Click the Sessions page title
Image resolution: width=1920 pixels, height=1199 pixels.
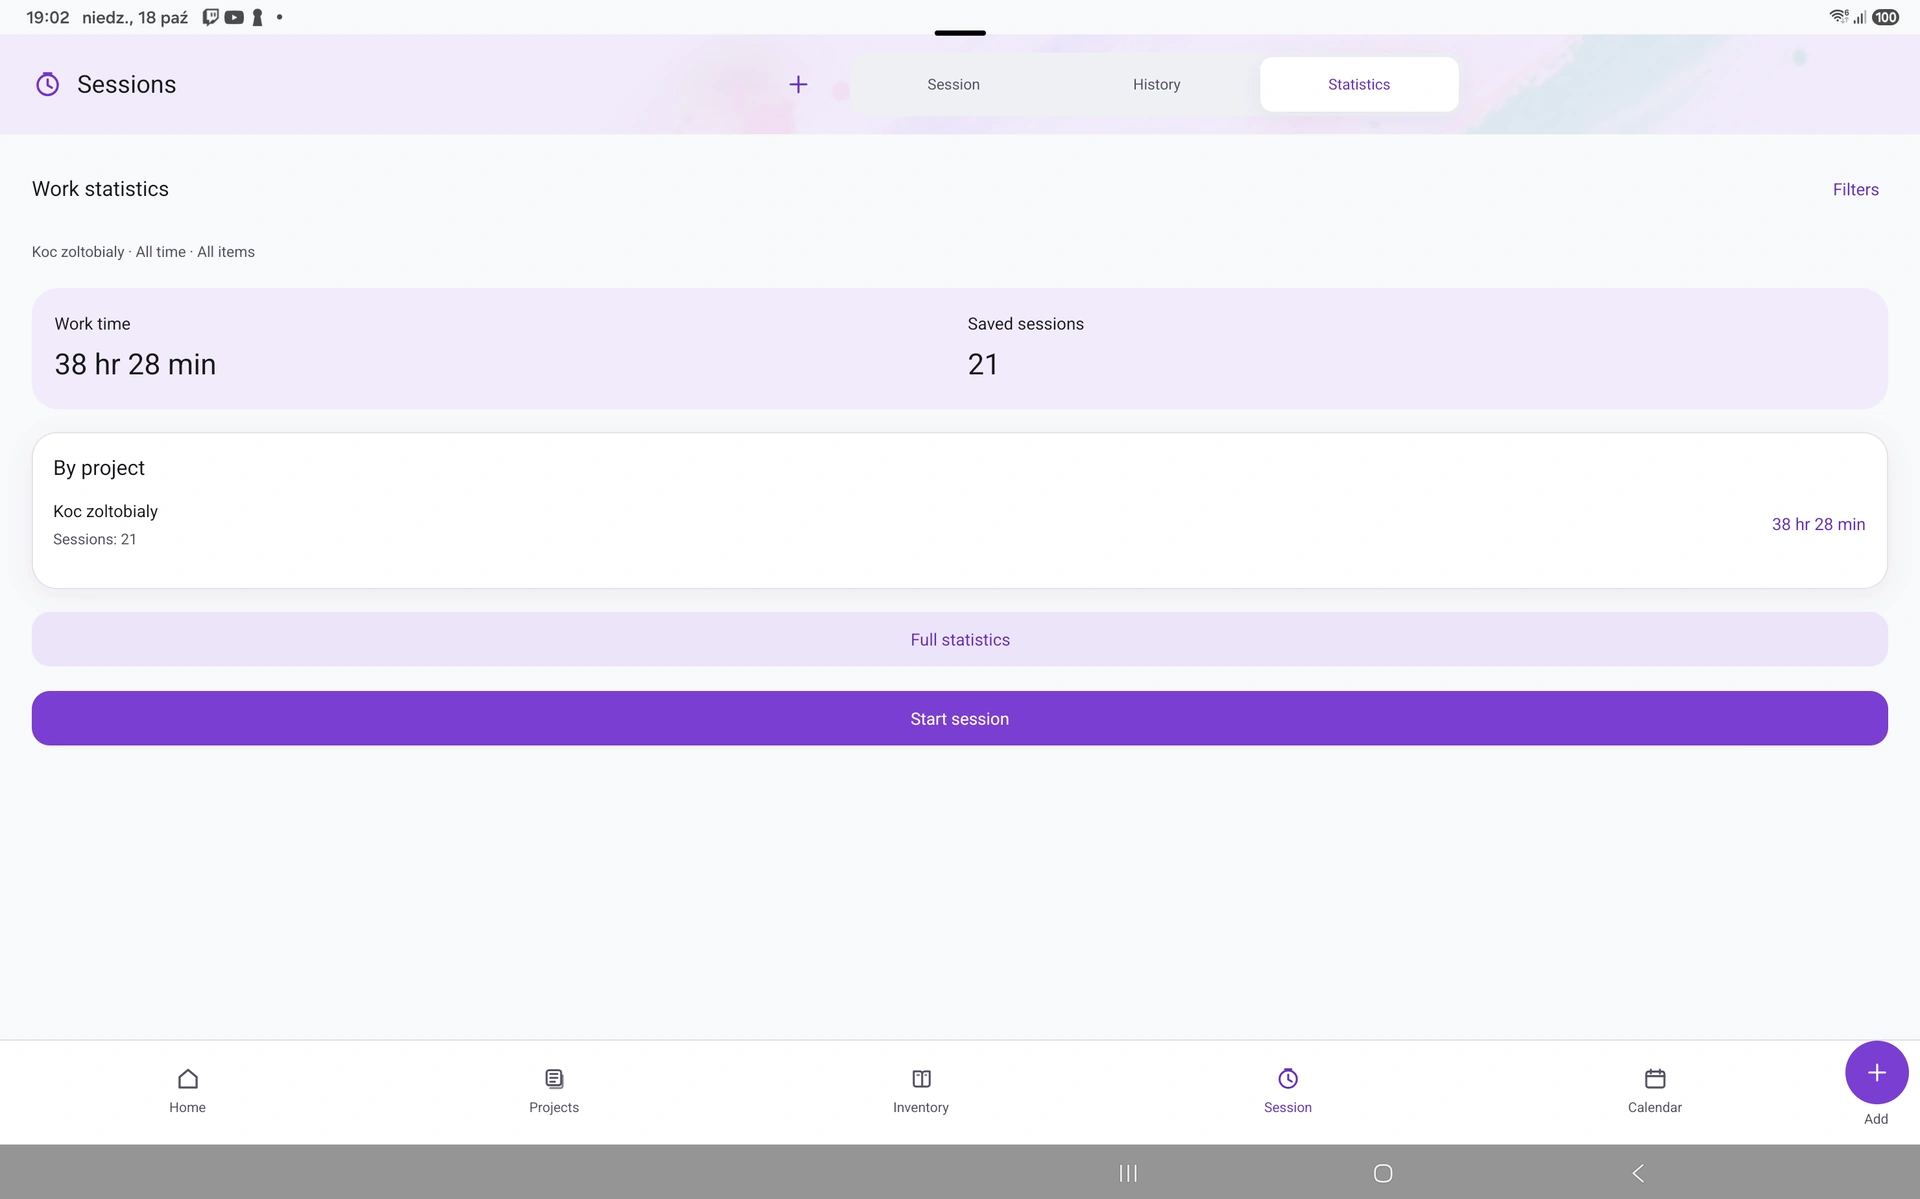coord(126,84)
